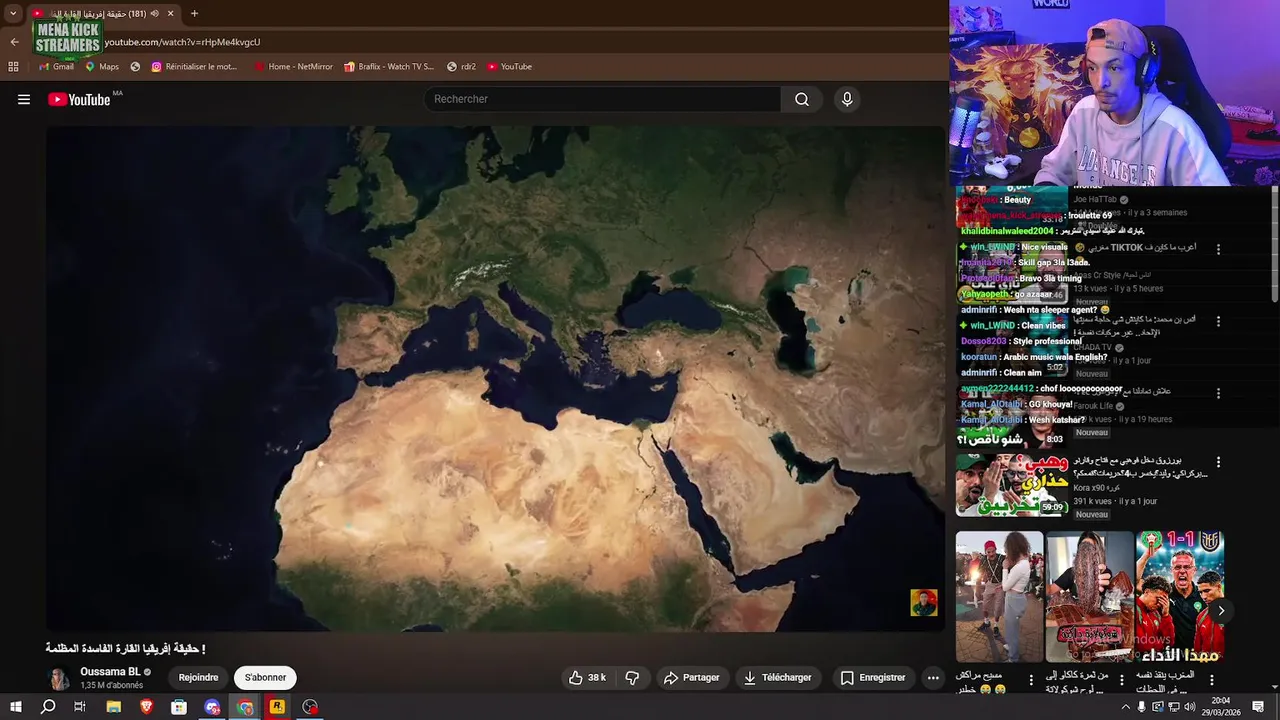The image size is (1280, 720).
Task: Show hidden system tray icons
Action: pos(1125,707)
